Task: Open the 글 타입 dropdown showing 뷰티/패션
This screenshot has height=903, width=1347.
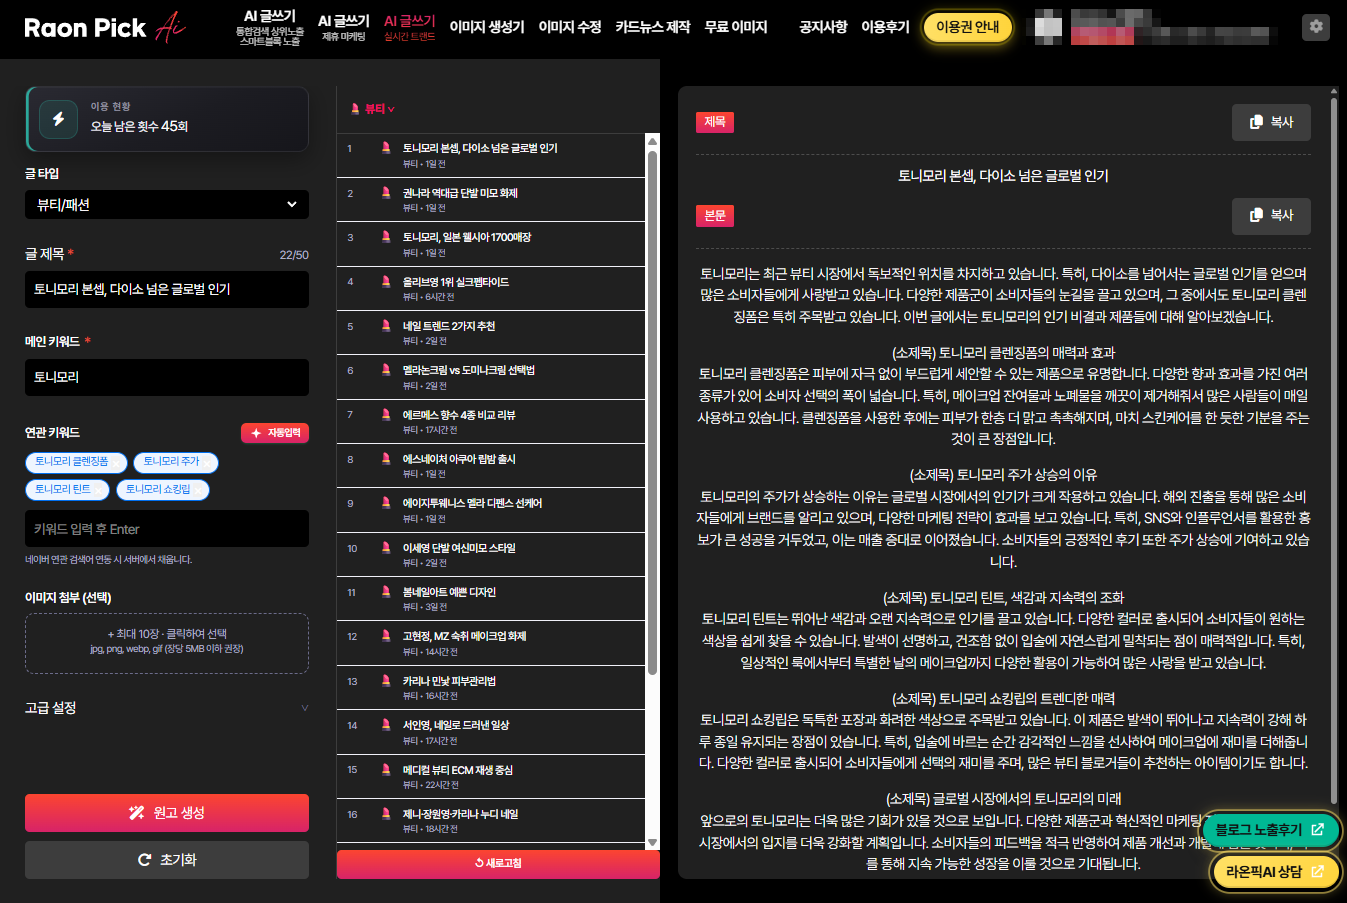Action: click(166, 204)
